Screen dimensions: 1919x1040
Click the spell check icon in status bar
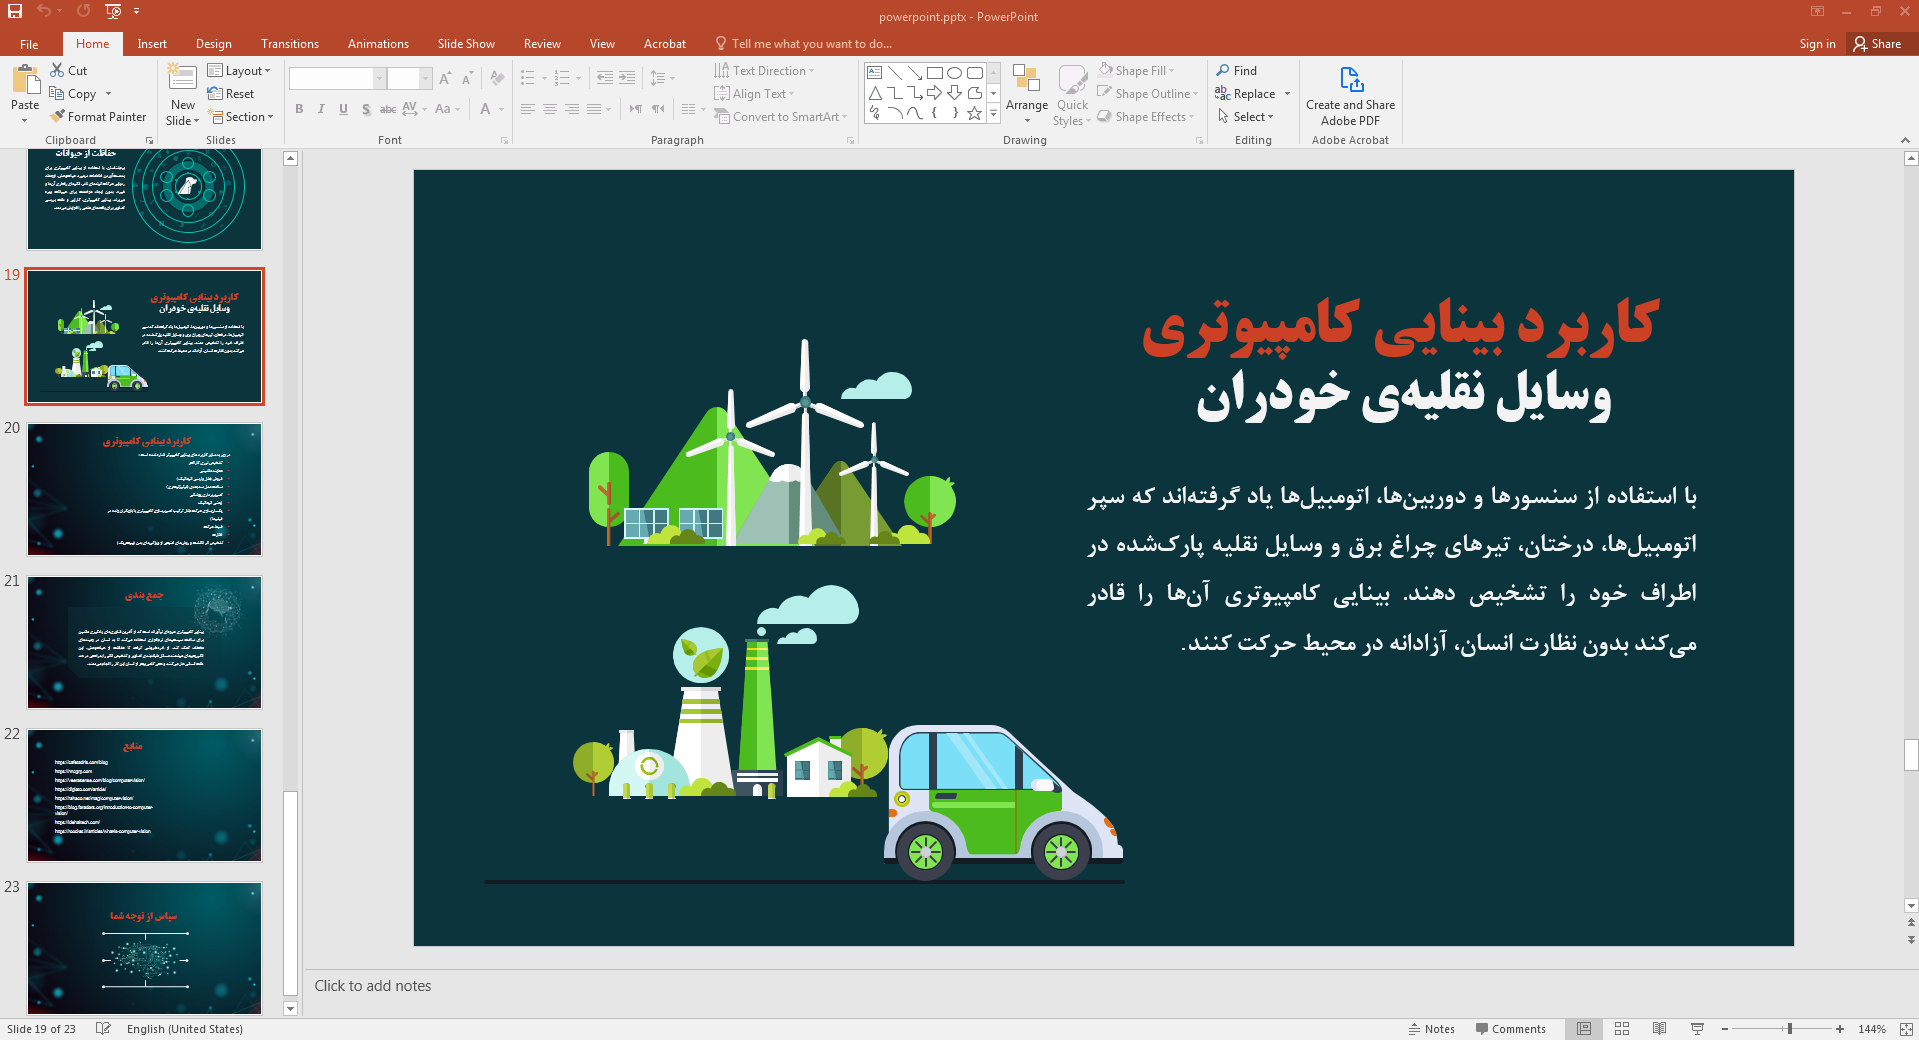[x=103, y=1029]
